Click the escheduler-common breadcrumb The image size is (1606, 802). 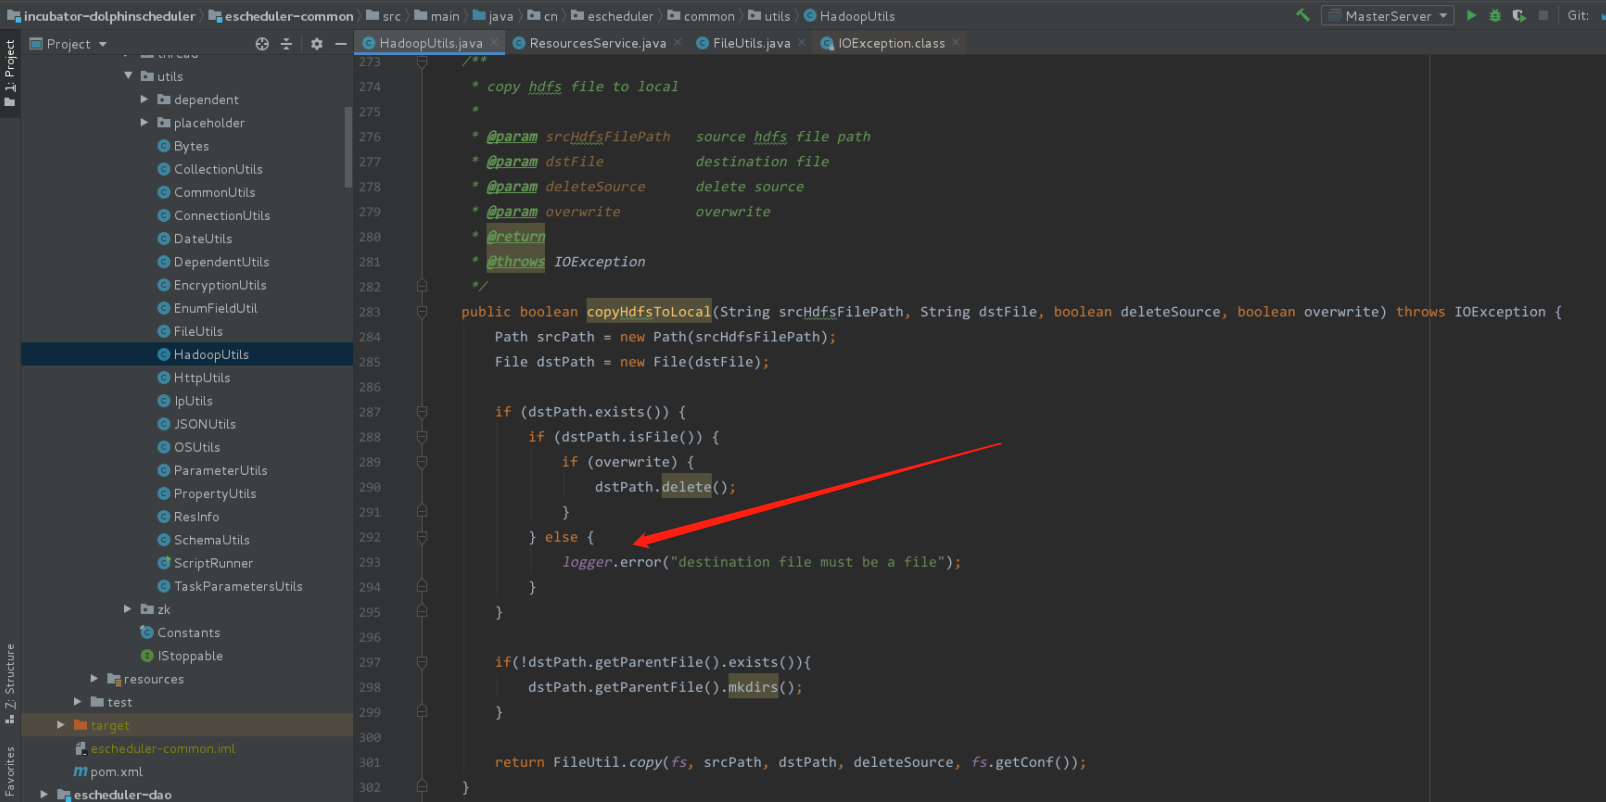[281, 16]
